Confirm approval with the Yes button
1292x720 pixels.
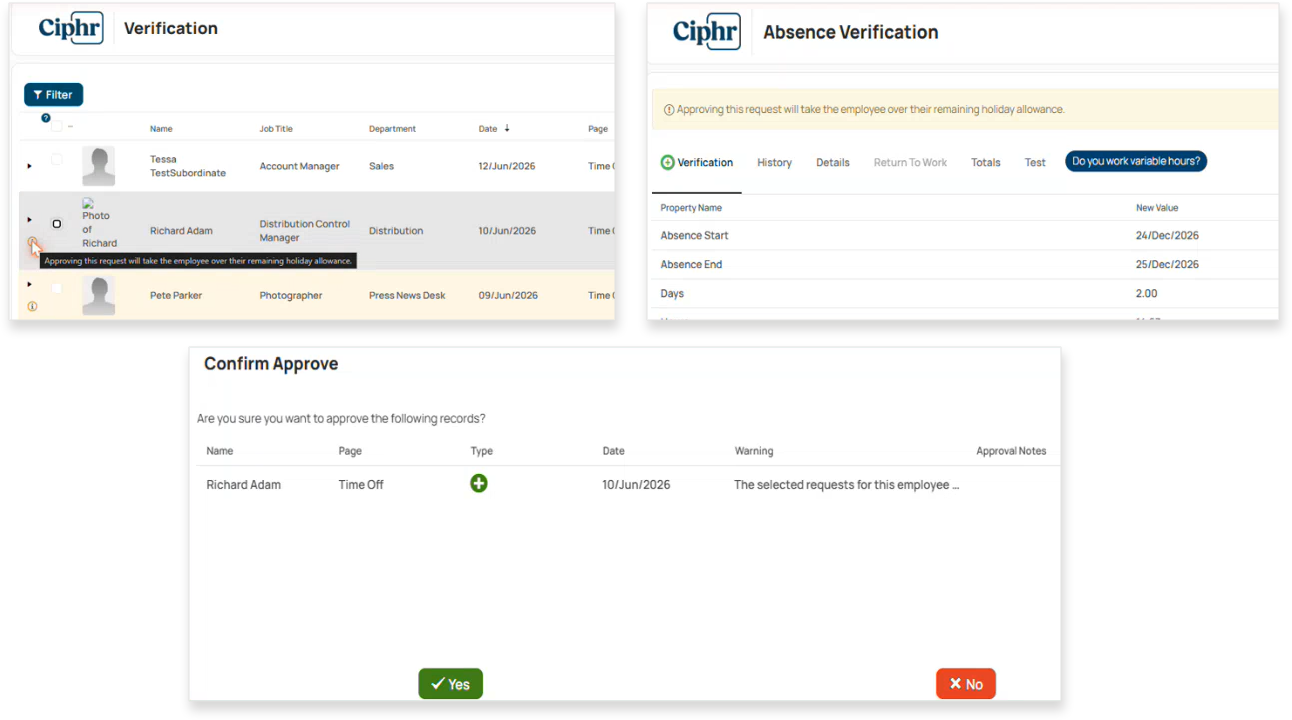tap(450, 684)
